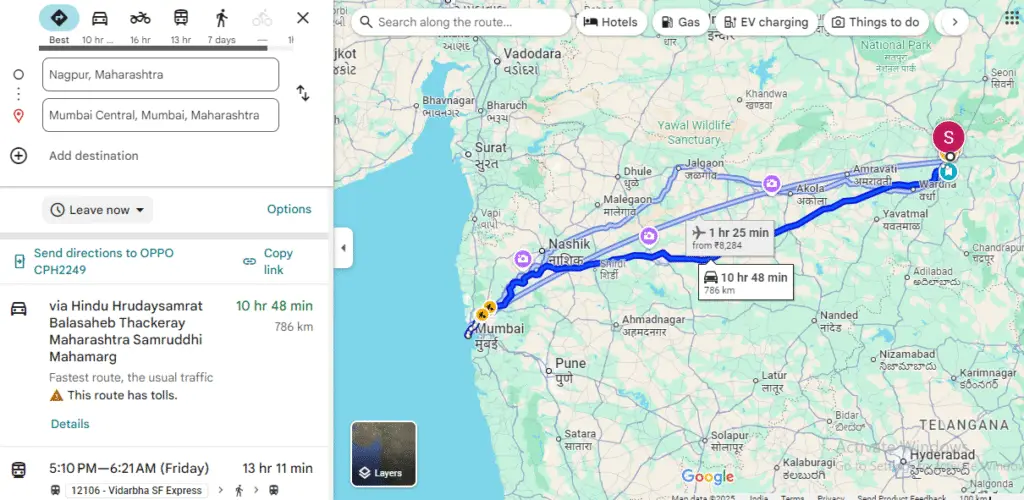Click the S profile marker on map
The height and width of the screenshot is (500, 1024).
(948, 137)
